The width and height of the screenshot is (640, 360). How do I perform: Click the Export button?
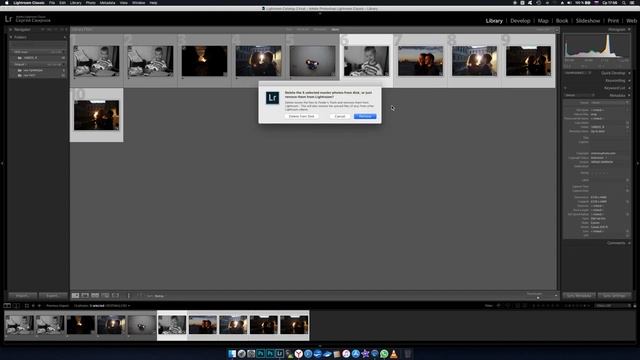tap(53, 296)
